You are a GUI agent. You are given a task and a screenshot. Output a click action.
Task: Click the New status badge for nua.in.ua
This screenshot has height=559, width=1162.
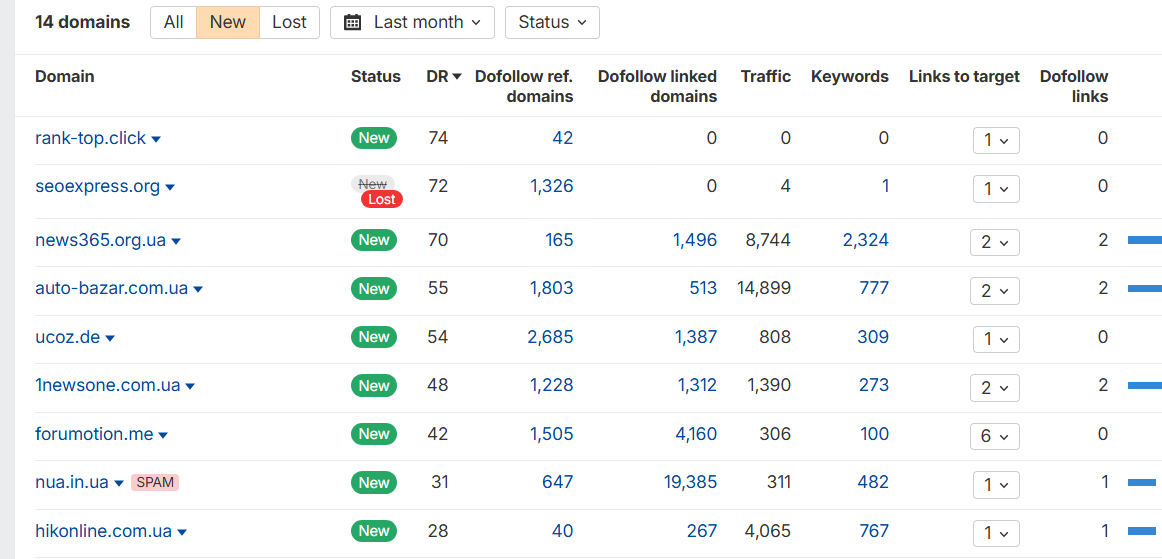(x=374, y=483)
